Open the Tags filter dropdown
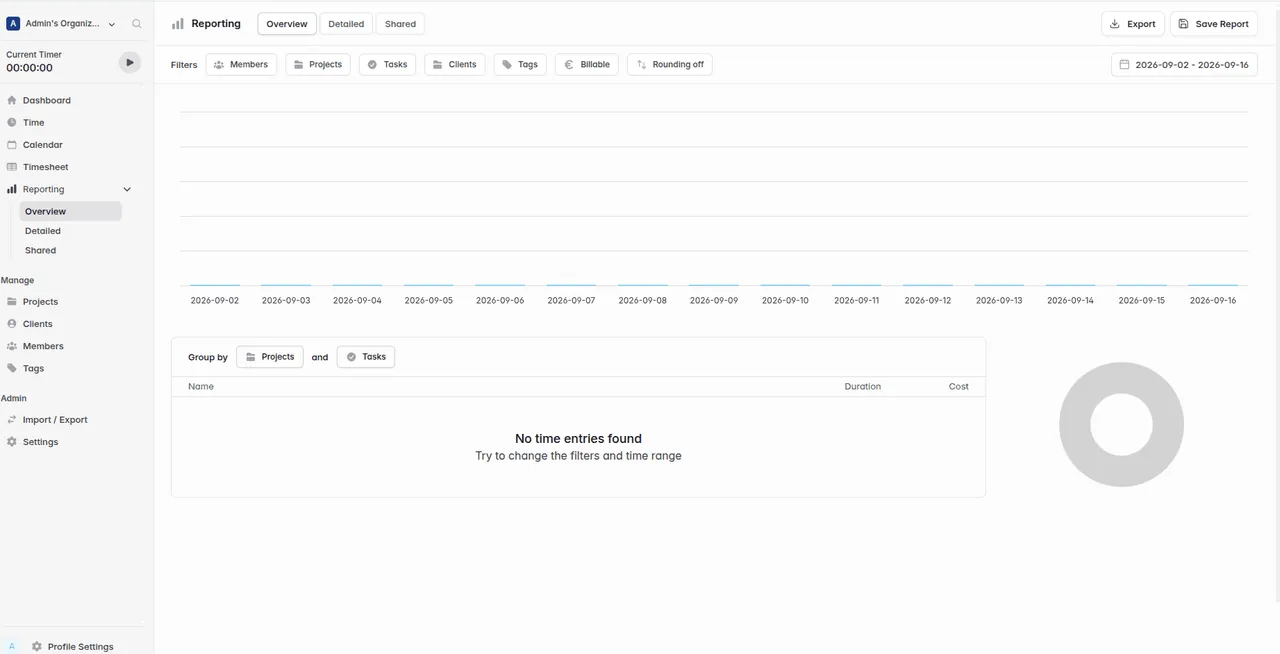The width and height of the screenshot is (1280, 654). point(520,65)
